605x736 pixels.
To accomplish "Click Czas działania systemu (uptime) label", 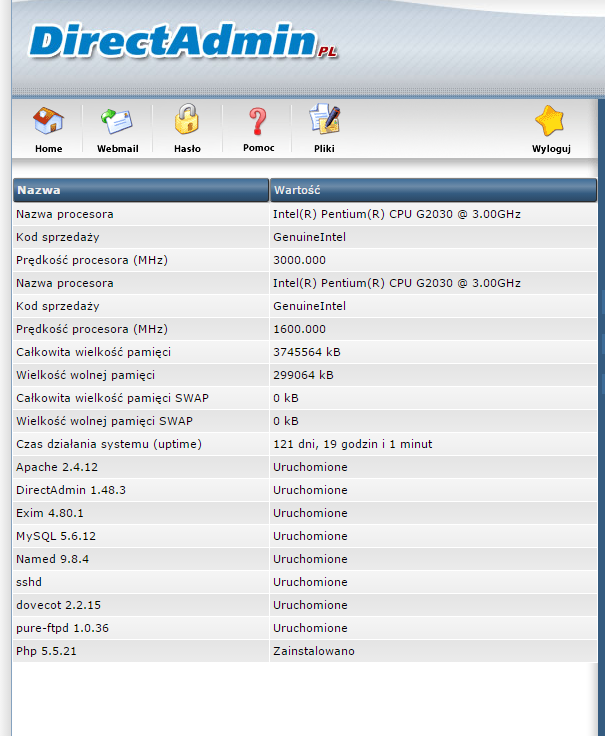I will 109,444.
